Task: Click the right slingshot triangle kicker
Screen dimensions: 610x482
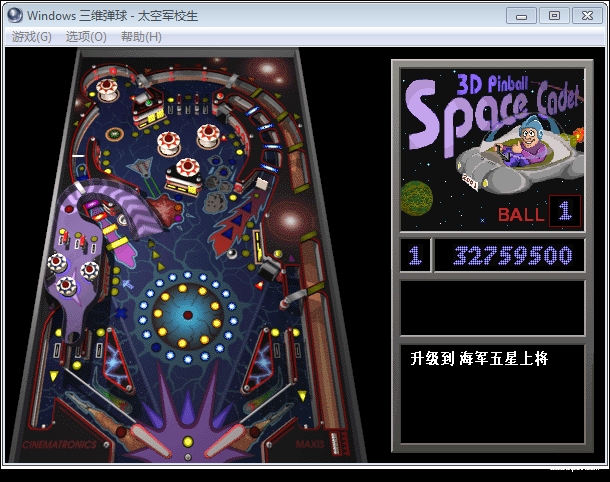Action: tap(258, 361)
